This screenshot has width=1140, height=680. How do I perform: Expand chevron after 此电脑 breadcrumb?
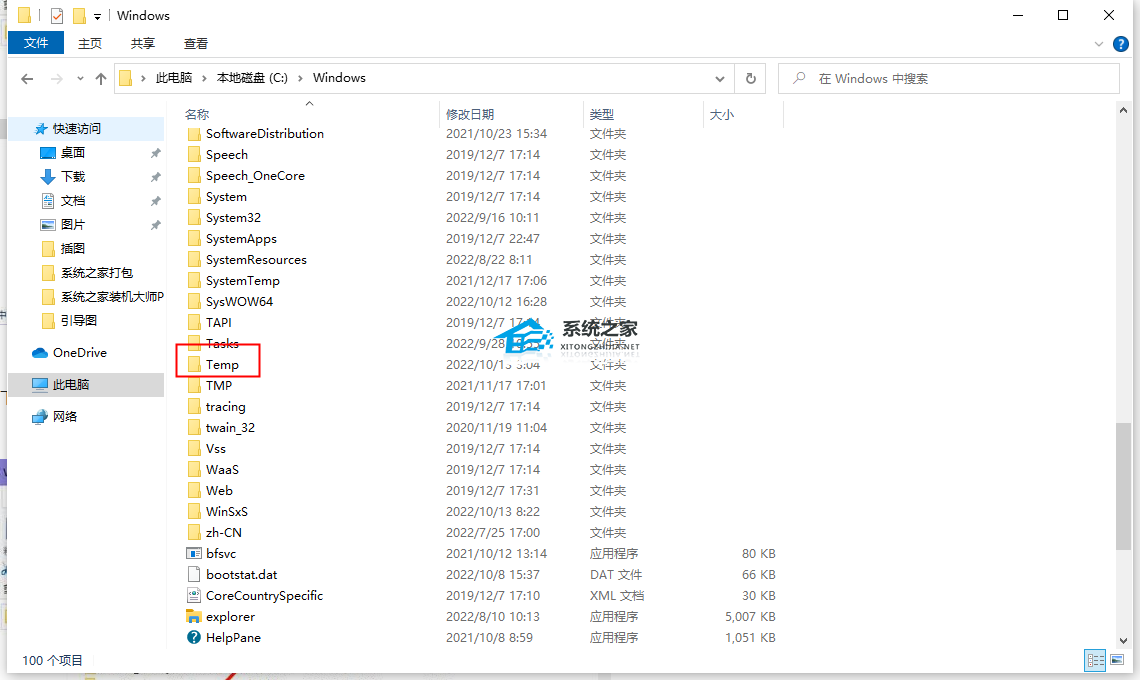pyautogui.click(x=204, y=78)
